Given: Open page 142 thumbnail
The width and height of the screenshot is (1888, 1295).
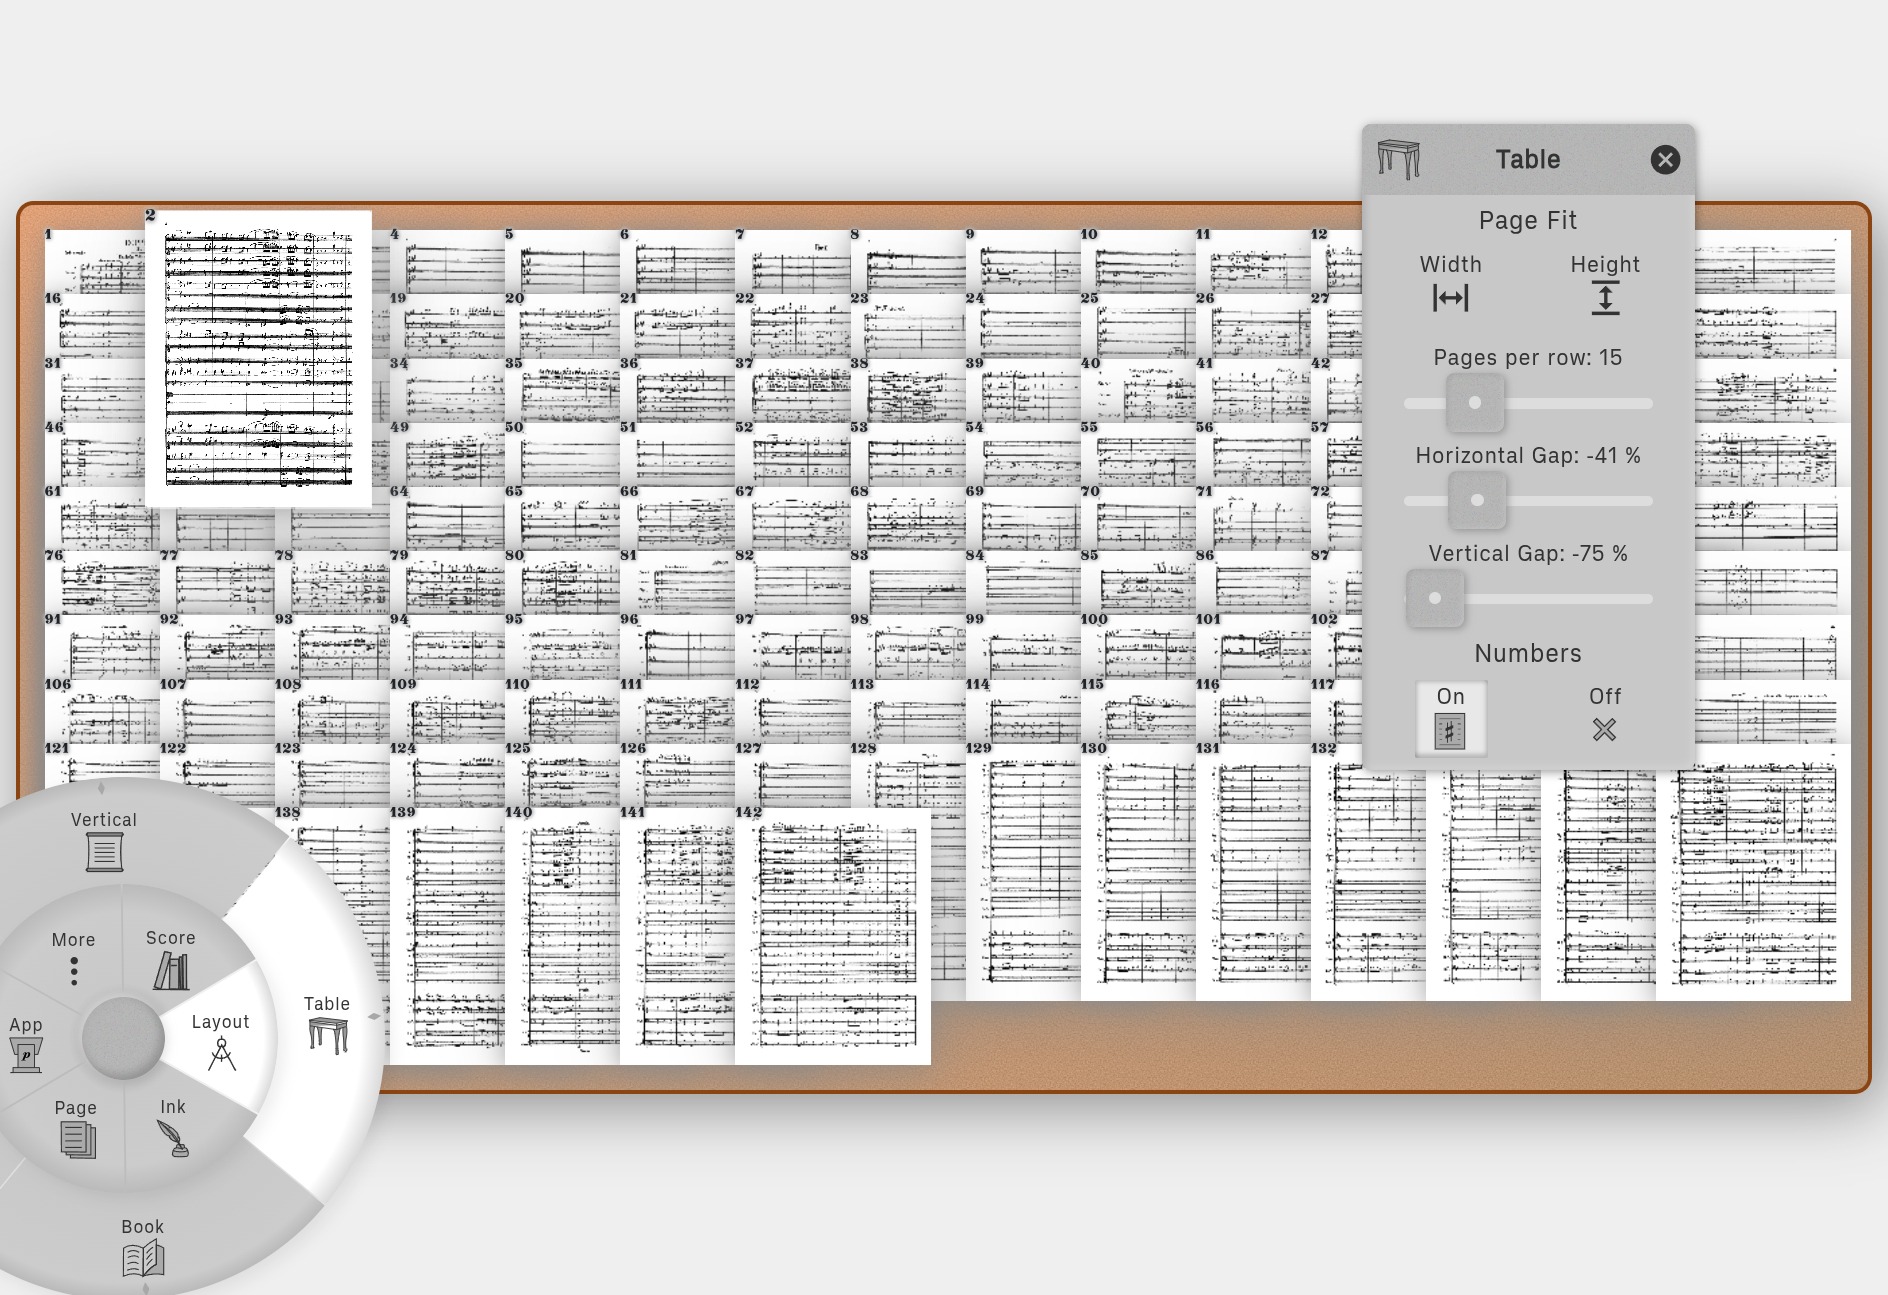Looking at the screenshot, I should [x=832, y=936].
